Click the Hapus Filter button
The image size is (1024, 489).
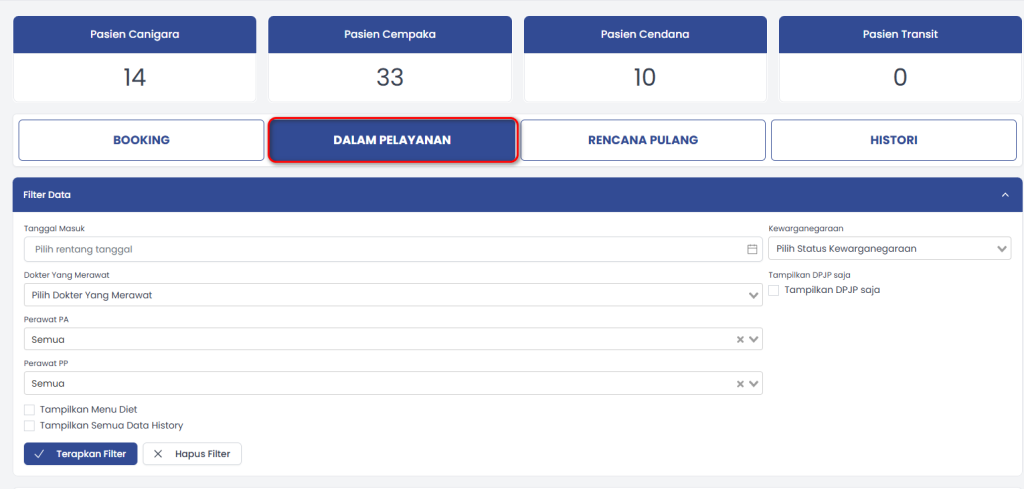tap(192, 454)
